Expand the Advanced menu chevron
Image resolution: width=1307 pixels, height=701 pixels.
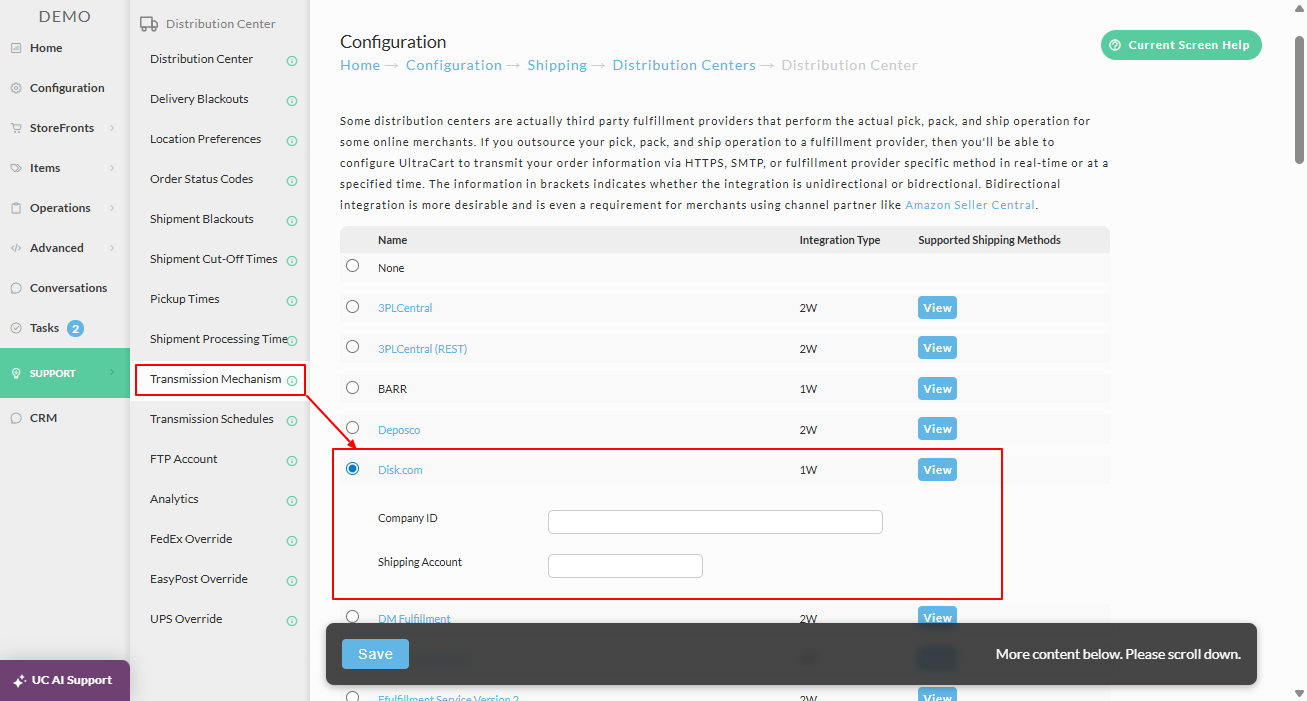click(112, 248)
